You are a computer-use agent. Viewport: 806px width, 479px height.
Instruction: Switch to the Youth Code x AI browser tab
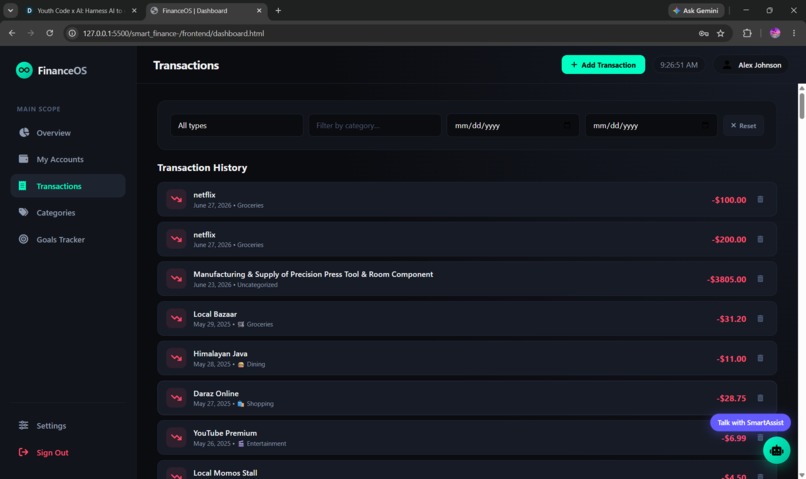click(x=82, y=10)
